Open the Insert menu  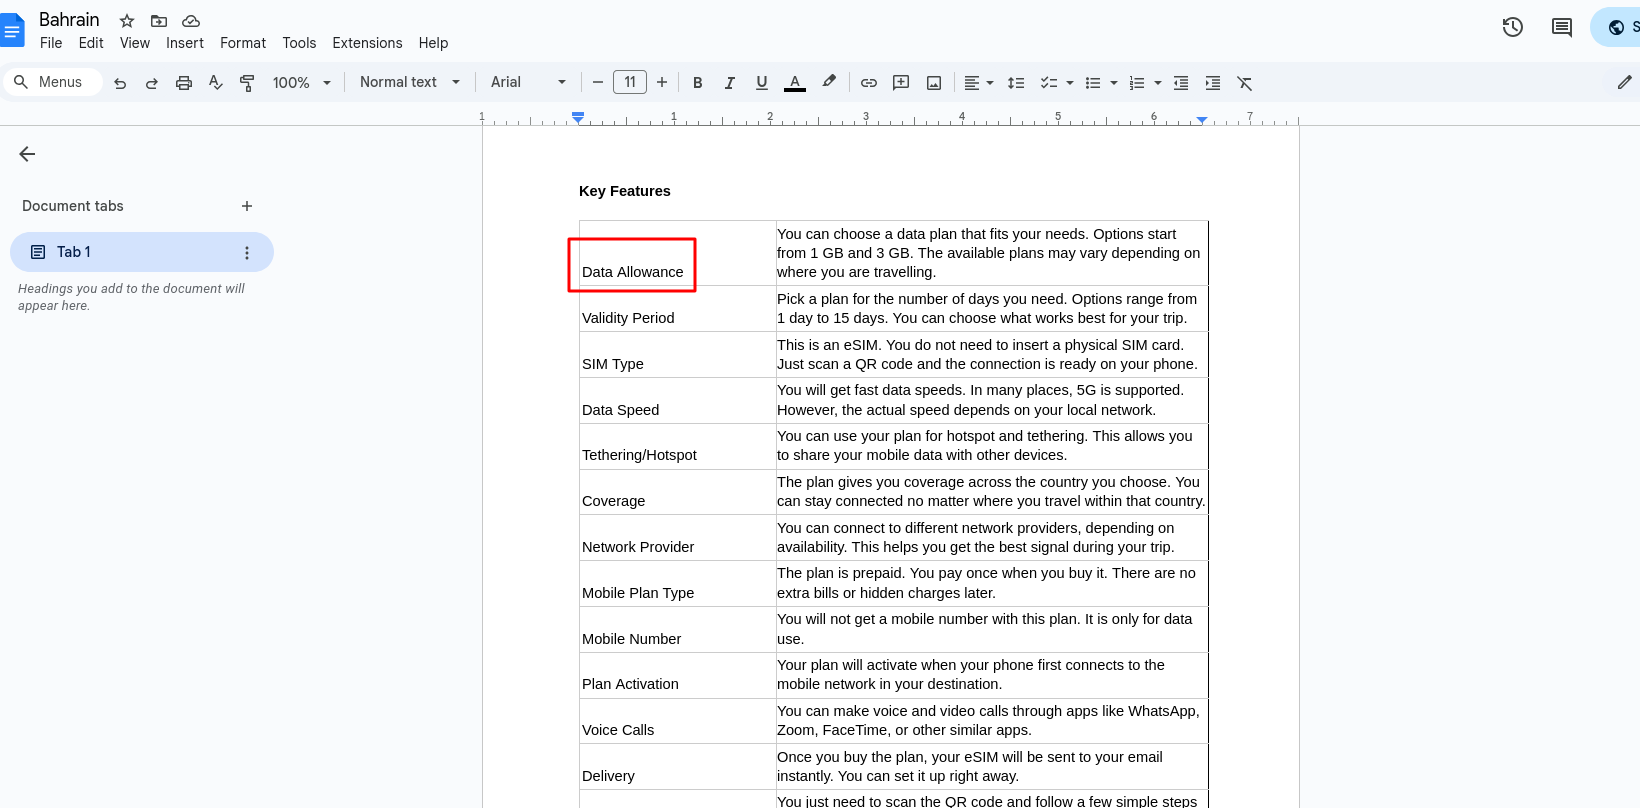coord(185,43)
